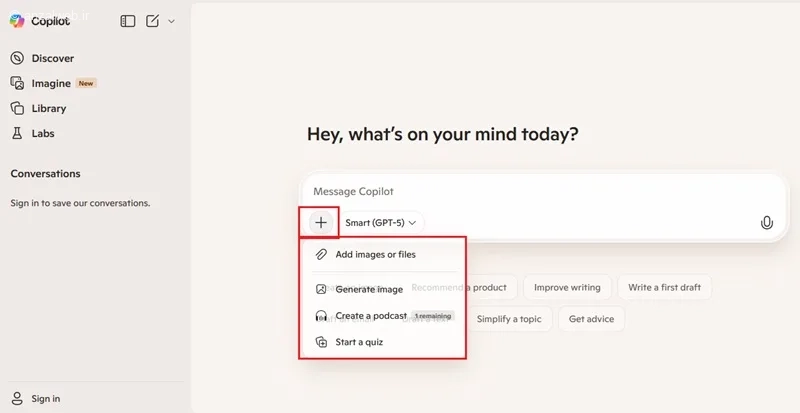Viewport: 800px width, 413px height.
Task: Open Imagine from the sidebar
Action: click(x=52, y=83)
